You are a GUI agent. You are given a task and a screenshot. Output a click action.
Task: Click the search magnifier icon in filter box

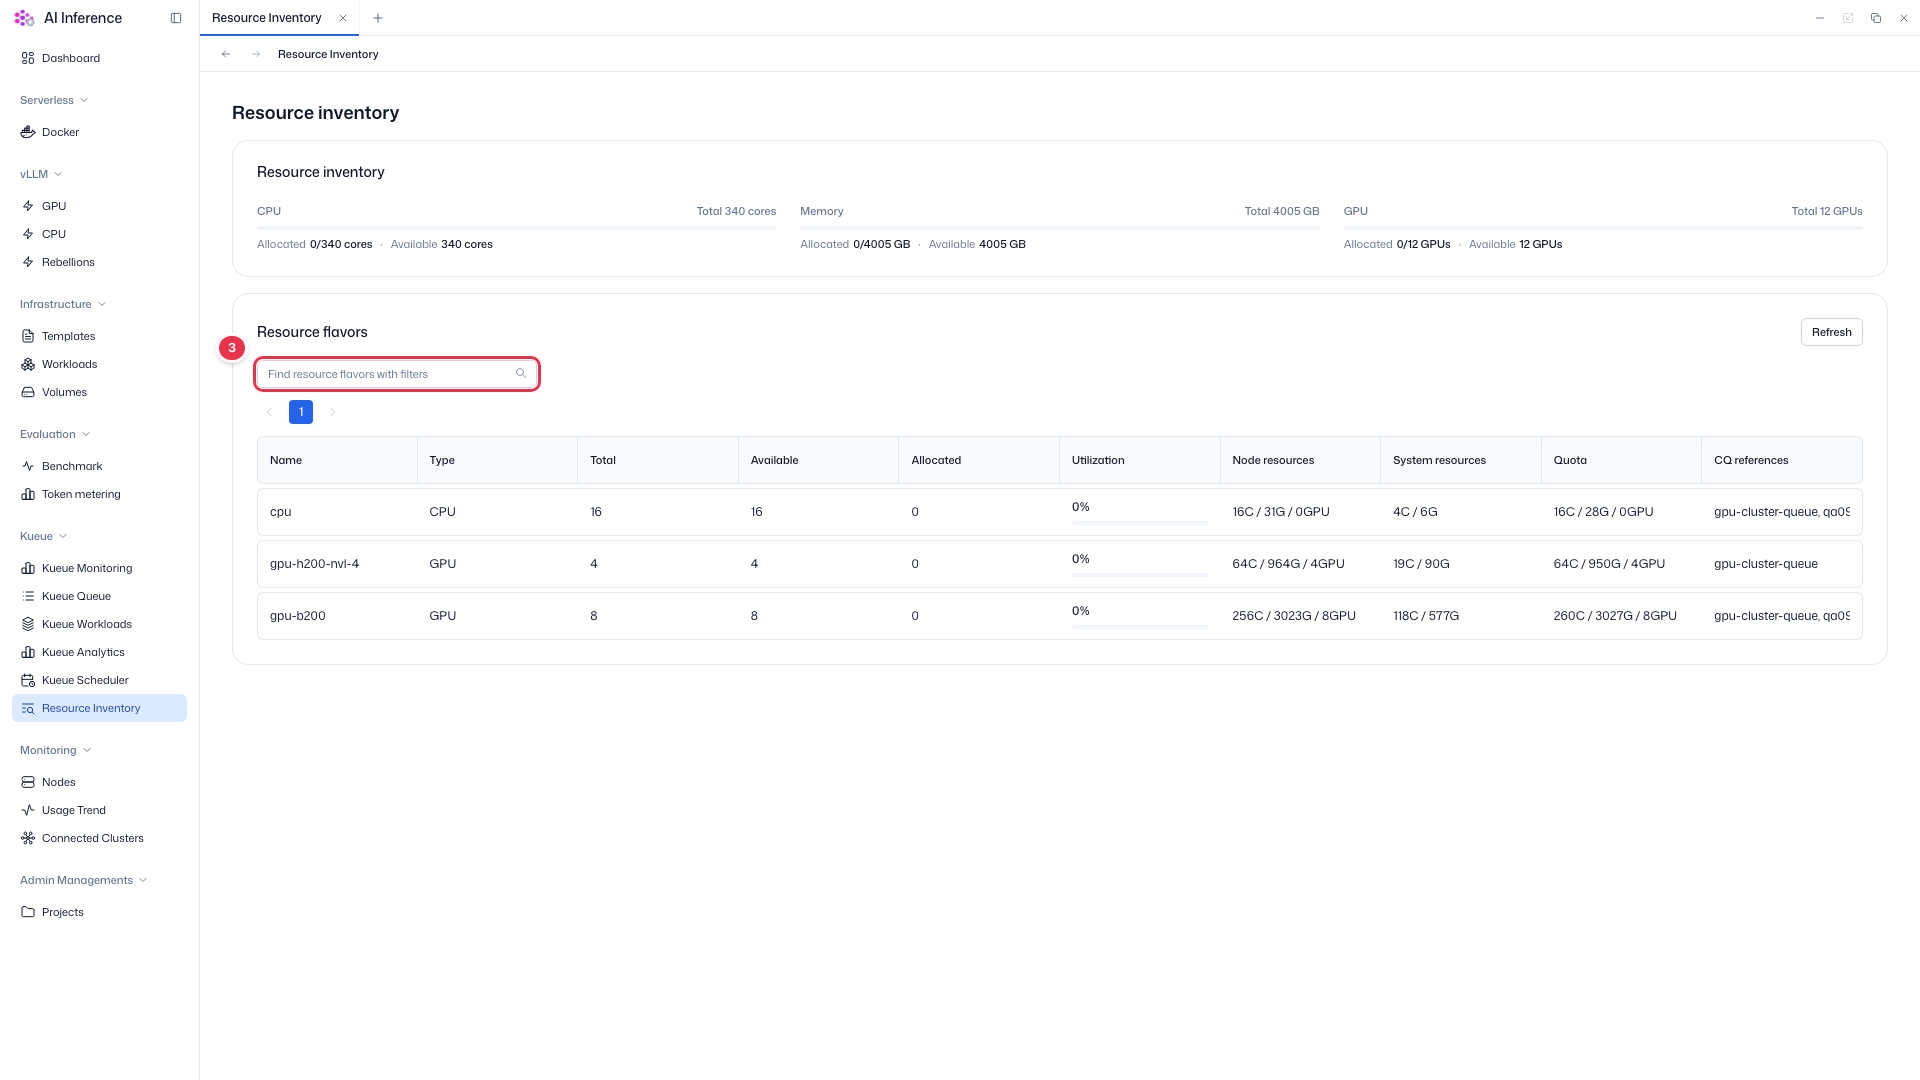(521, 373)
